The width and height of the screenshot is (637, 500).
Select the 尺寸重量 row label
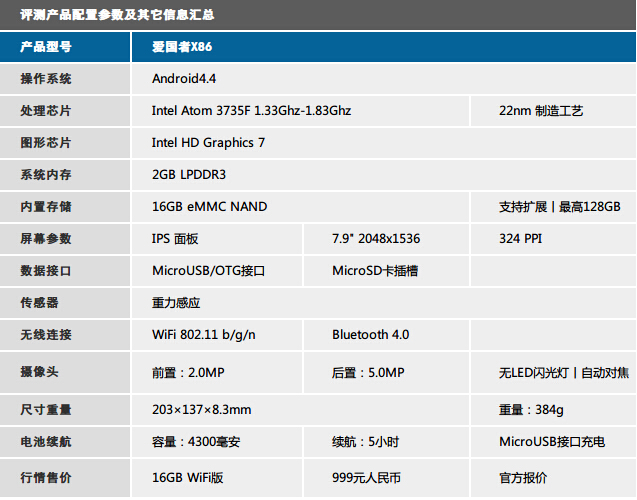(46, 409)
